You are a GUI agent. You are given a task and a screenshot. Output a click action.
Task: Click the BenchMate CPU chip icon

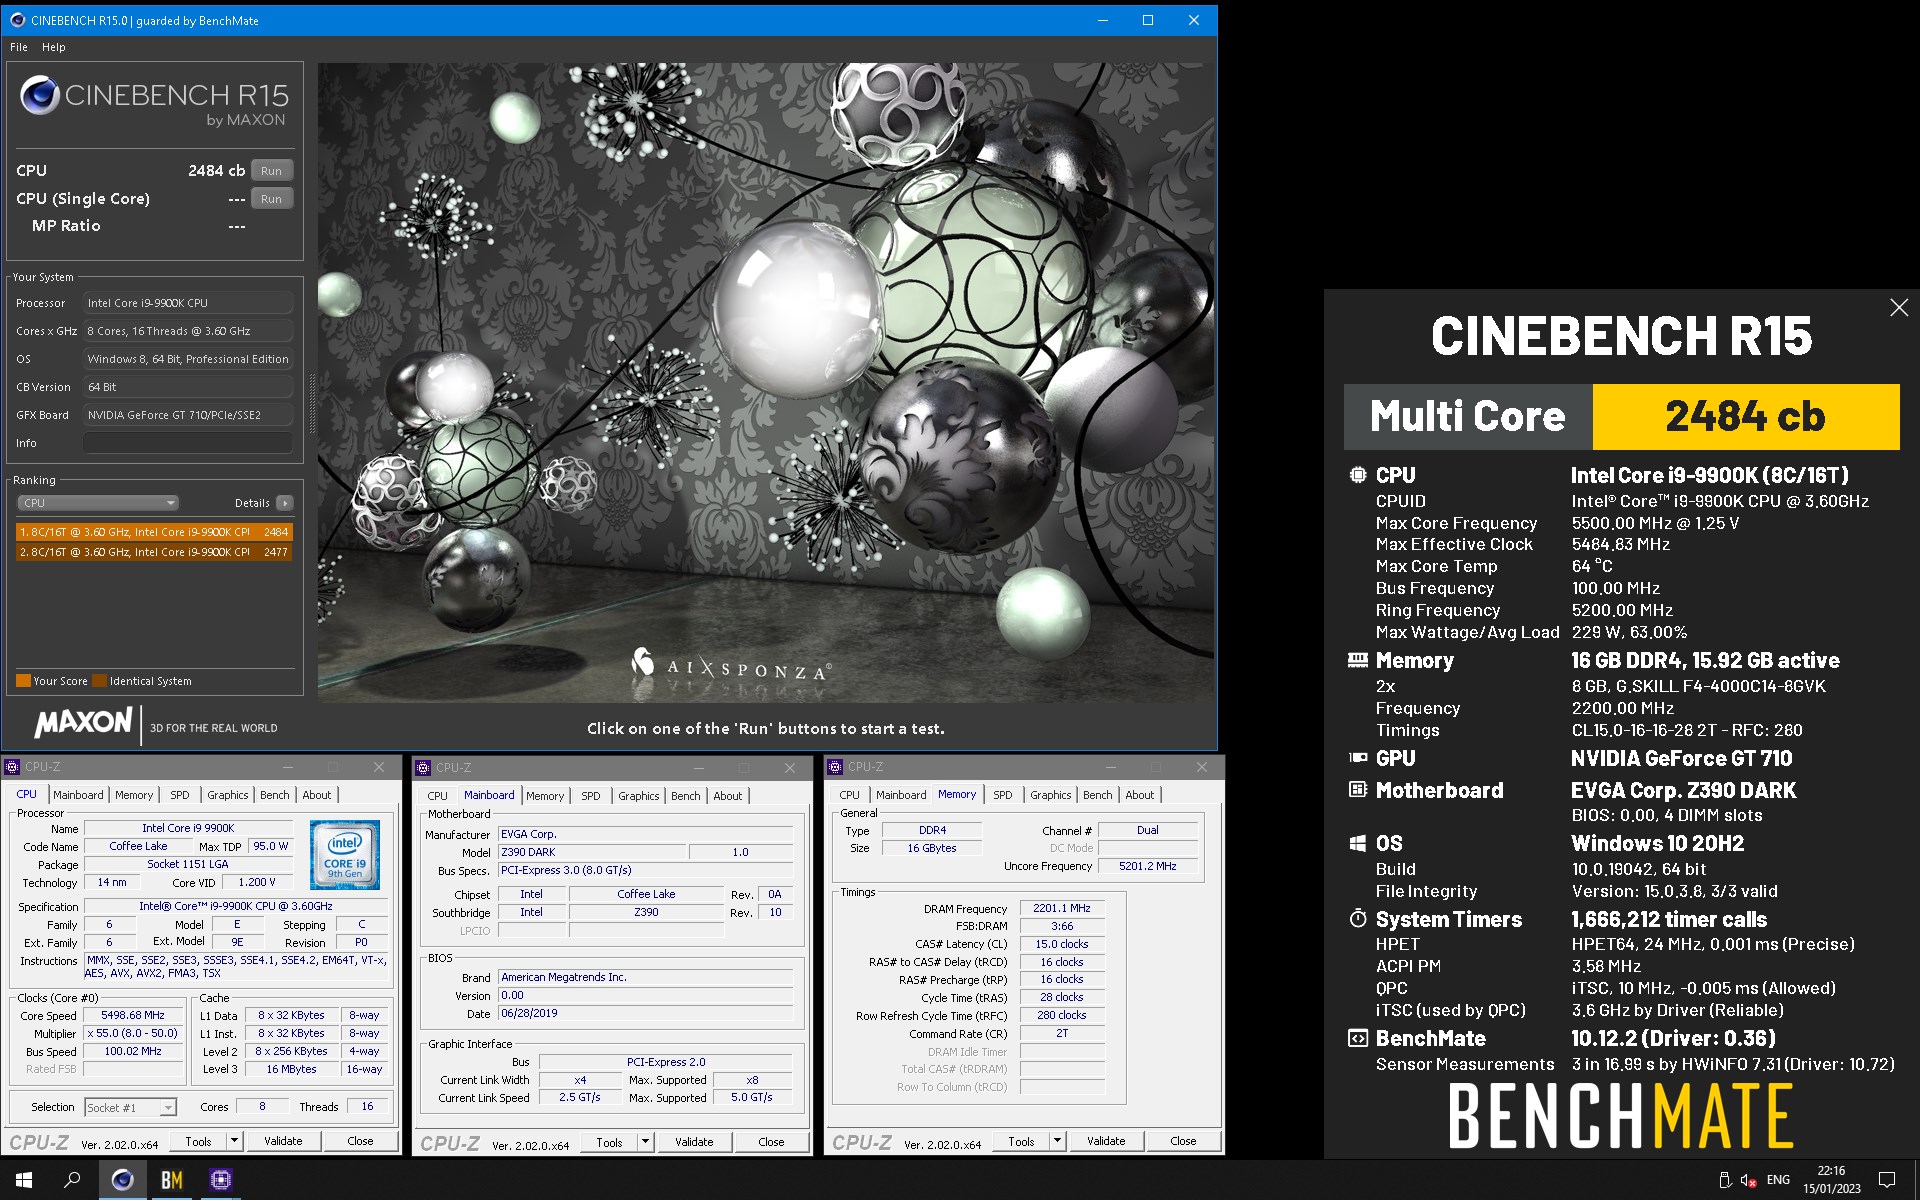[x=1358, y=475]
